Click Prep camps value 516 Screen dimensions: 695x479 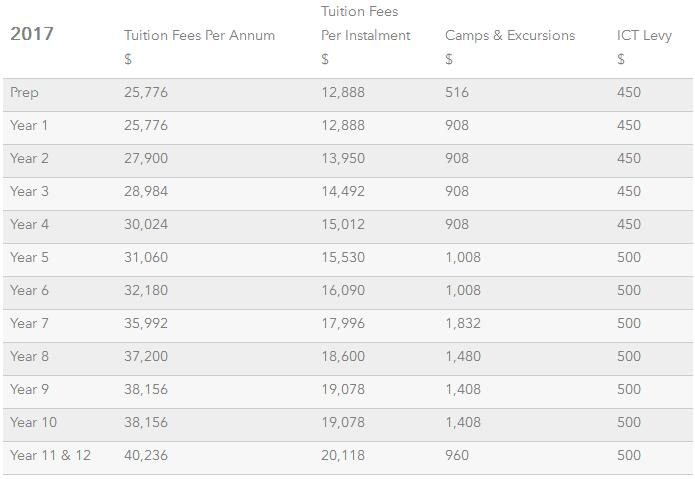457,93
